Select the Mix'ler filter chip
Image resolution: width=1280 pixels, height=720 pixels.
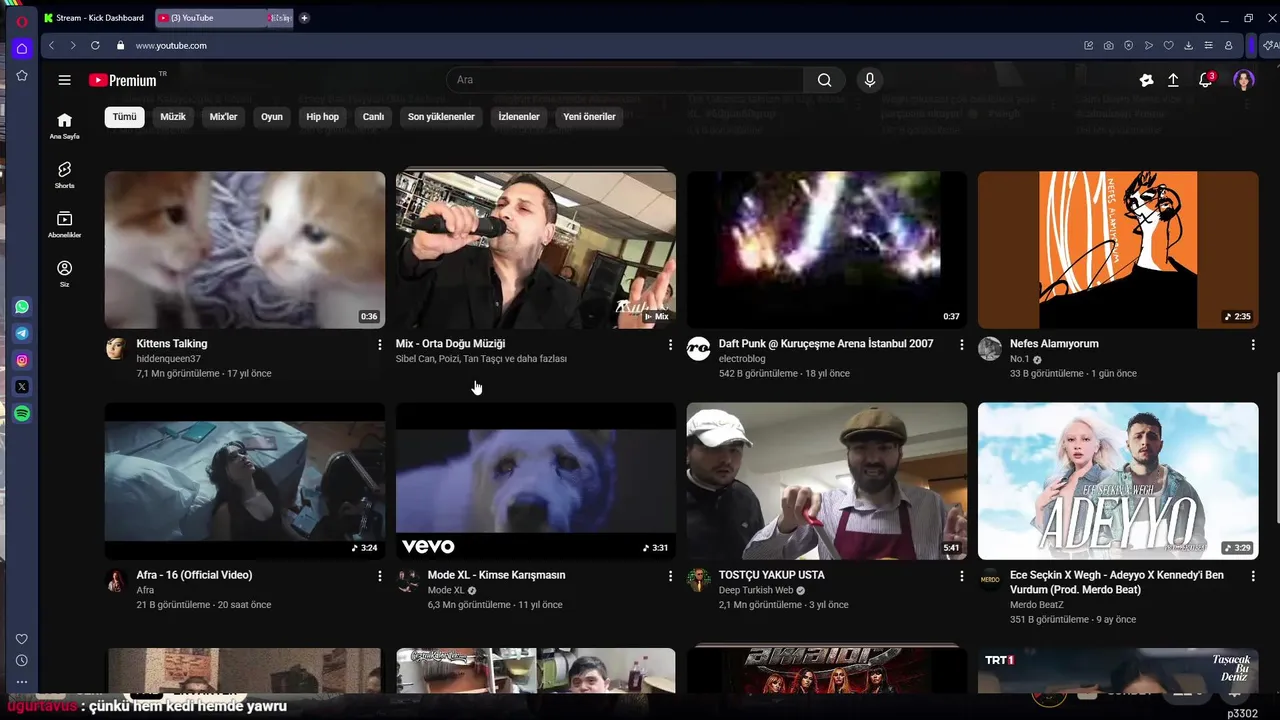[223, 117]
